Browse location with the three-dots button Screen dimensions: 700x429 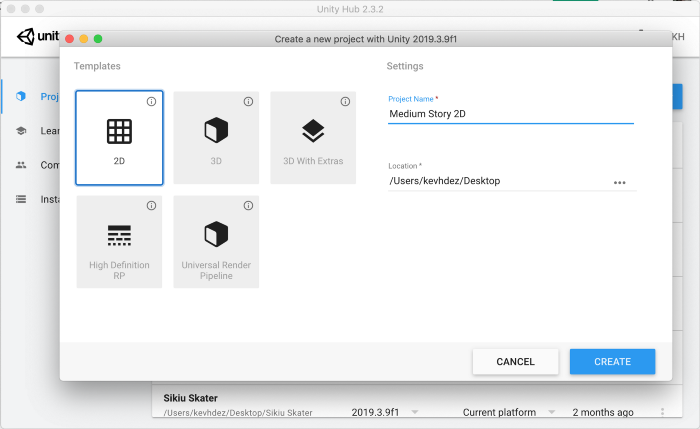click(620, 183)
